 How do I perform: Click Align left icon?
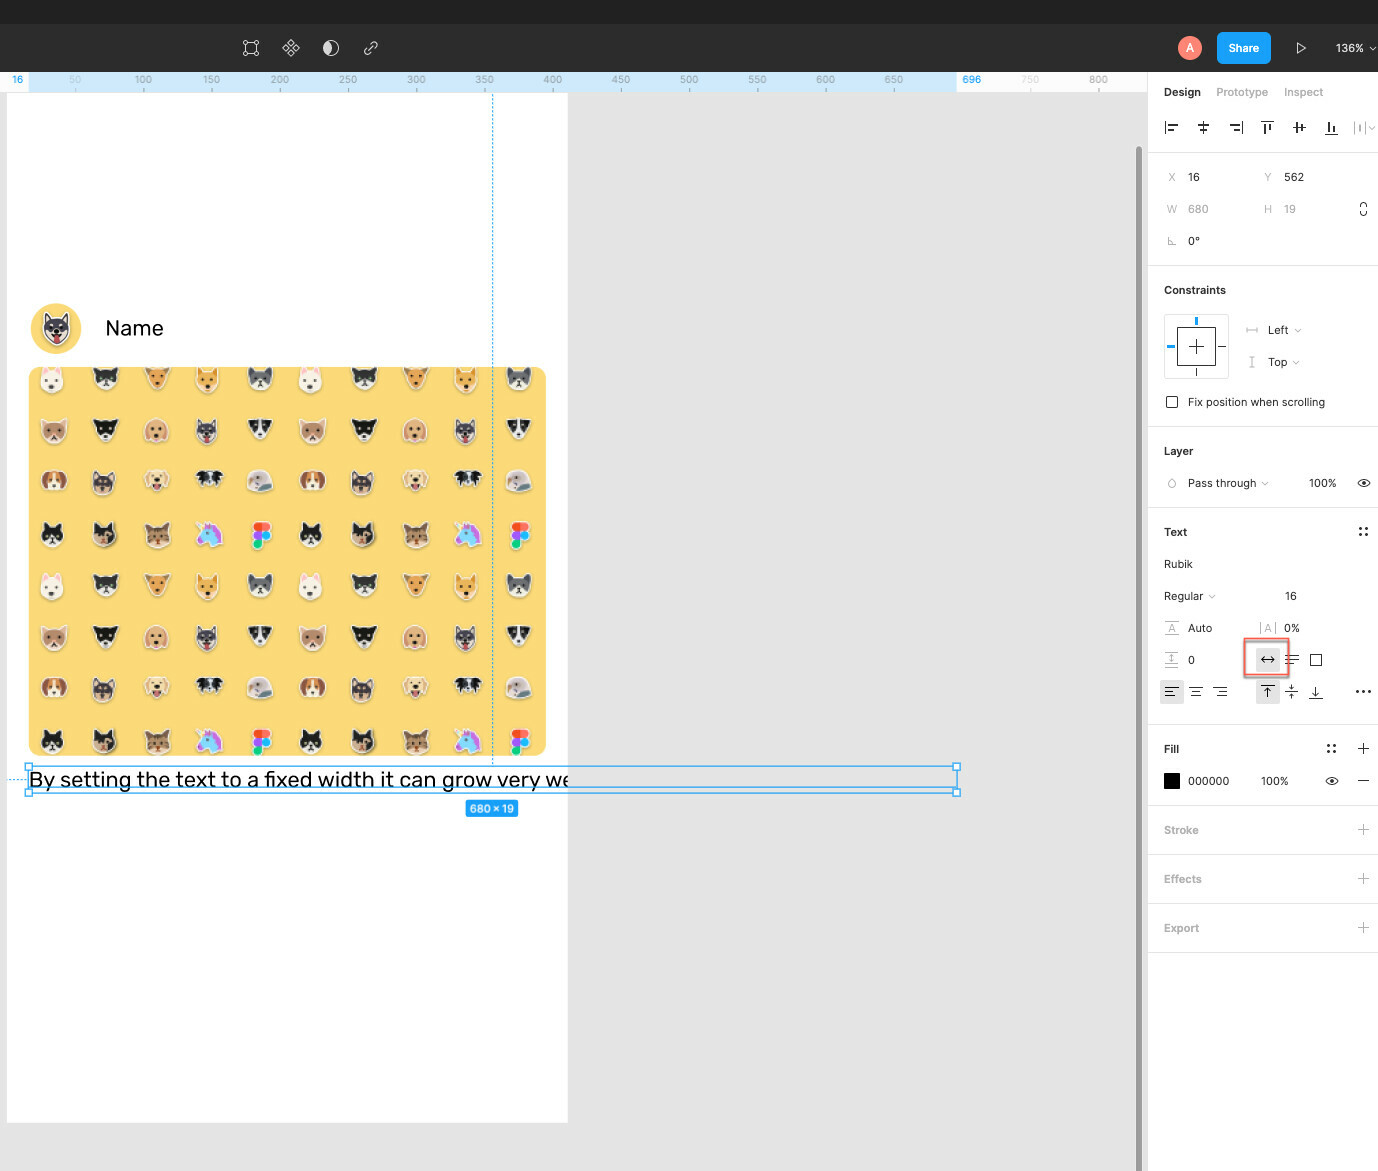pos(1172,127)
